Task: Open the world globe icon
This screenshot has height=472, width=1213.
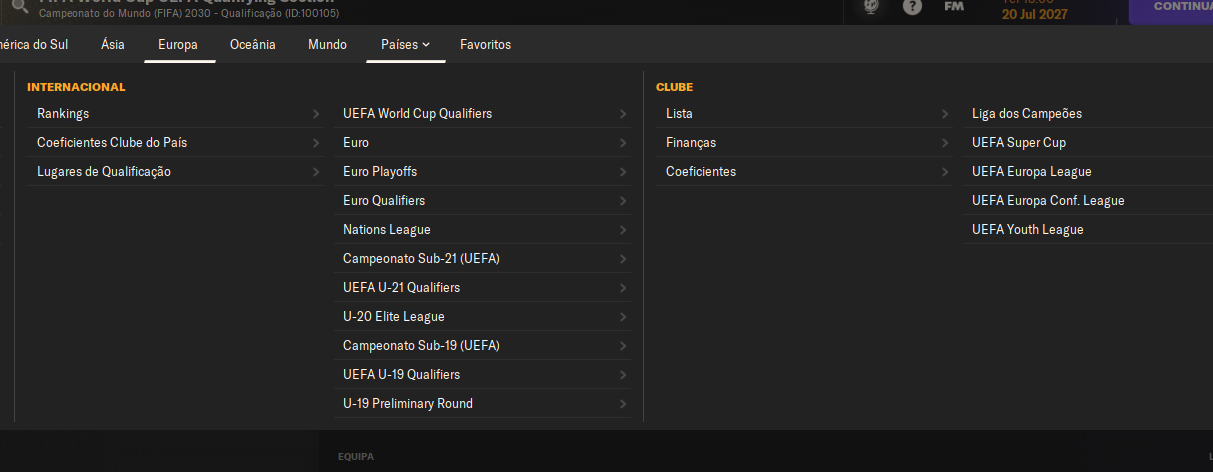Action: pyautogui.click(x=872, y=7)
